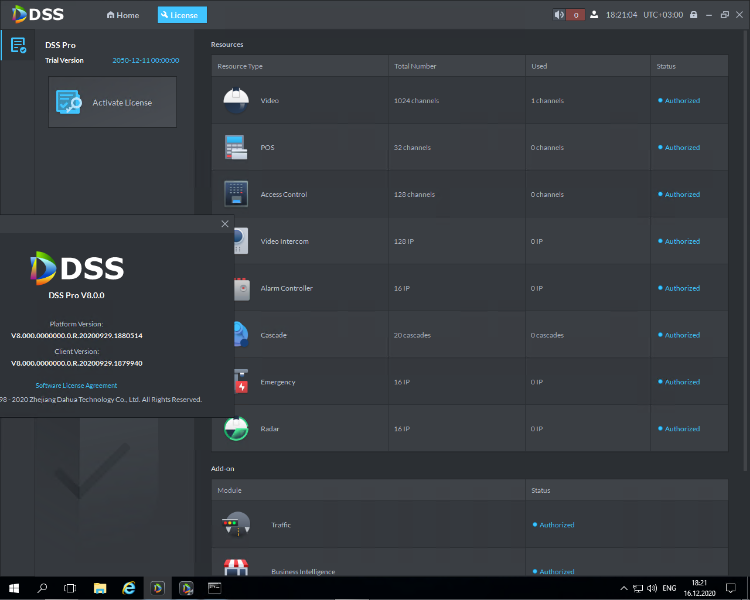The width and height of the screenshot is (750, 600).
Task: Open the red alarm counter badge
Action: click(x=575, y=15)
